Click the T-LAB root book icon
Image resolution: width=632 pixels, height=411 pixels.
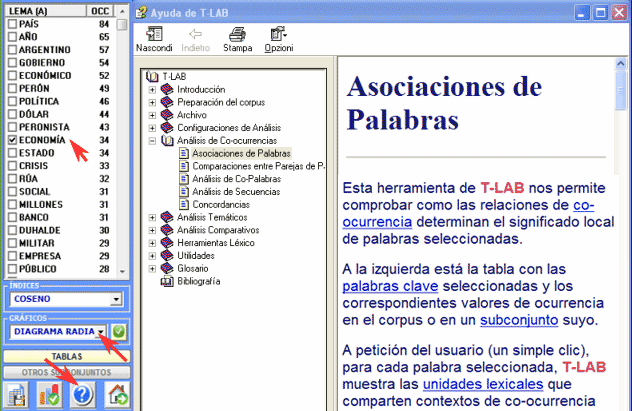point(152,76)
